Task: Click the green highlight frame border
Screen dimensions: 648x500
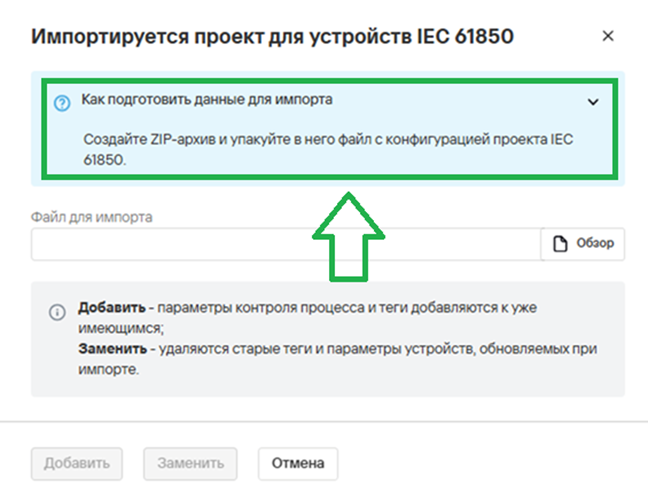Action: coord(330,81)
